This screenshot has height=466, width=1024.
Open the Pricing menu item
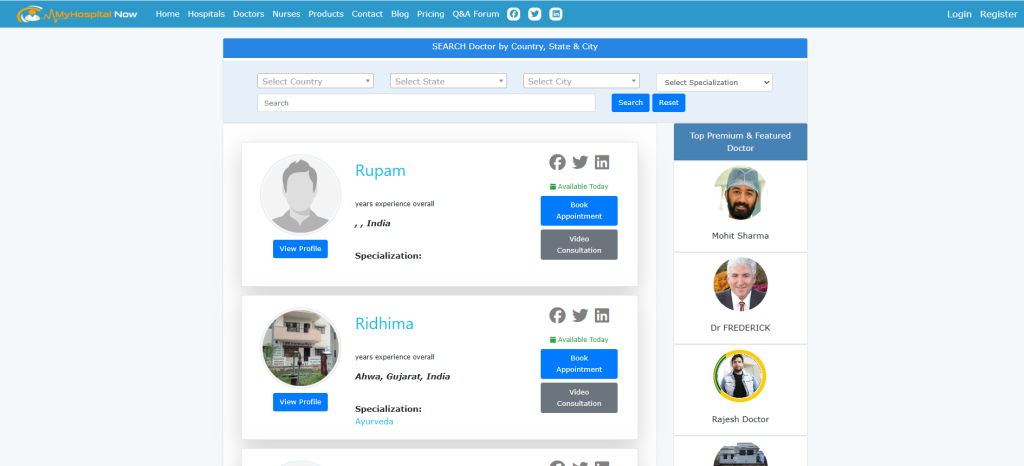(x=430, y=14)
